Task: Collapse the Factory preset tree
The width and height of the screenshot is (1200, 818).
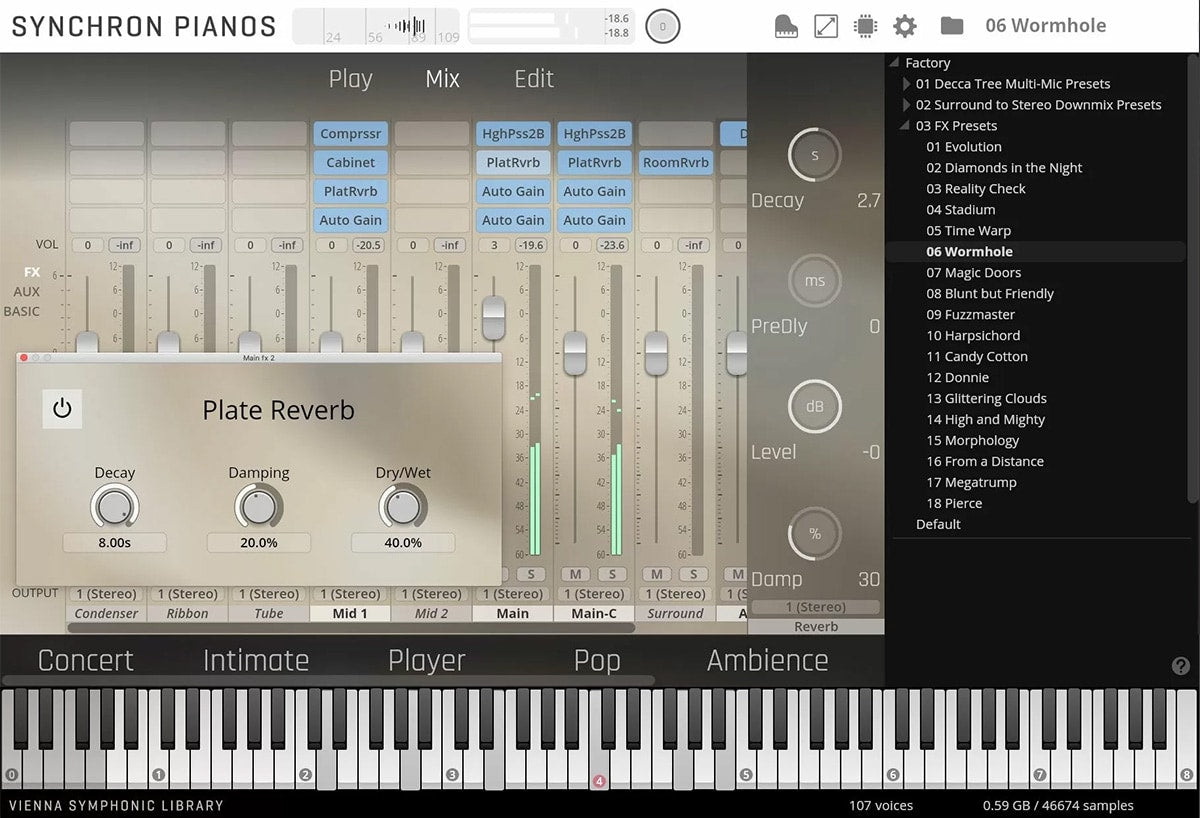Action: coord(895,63)
